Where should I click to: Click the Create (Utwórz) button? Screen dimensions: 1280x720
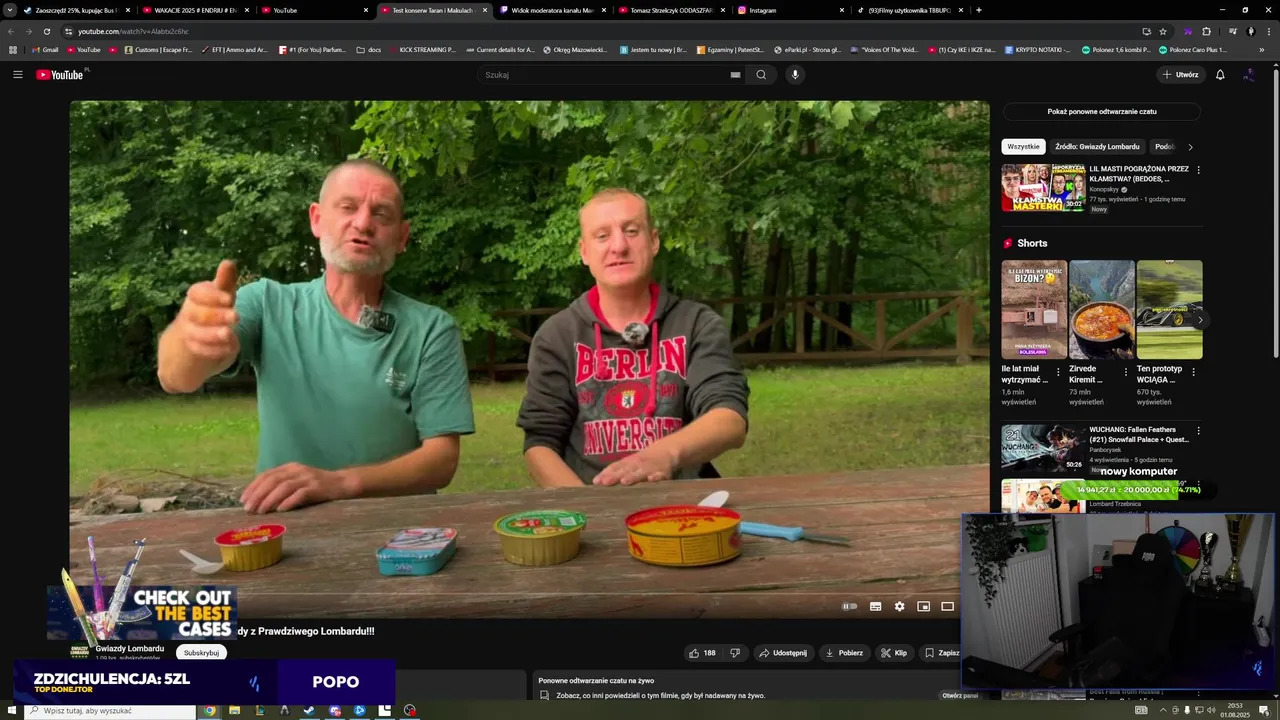1180,74
